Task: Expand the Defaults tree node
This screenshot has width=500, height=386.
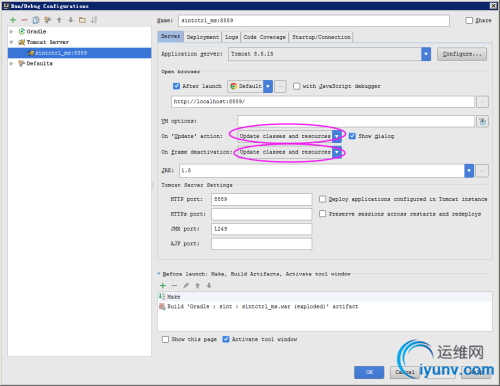Action: (11, 63)
